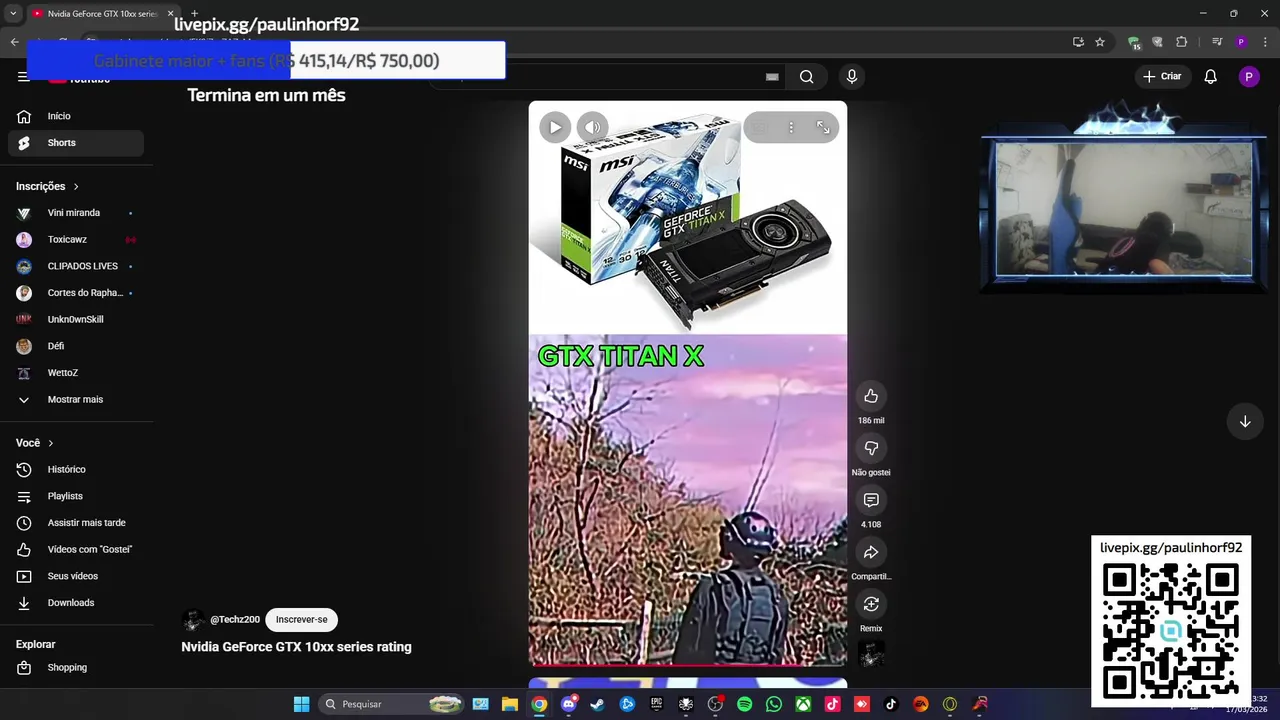Remix this Short

pyautogui.click(x=871, y=604)
